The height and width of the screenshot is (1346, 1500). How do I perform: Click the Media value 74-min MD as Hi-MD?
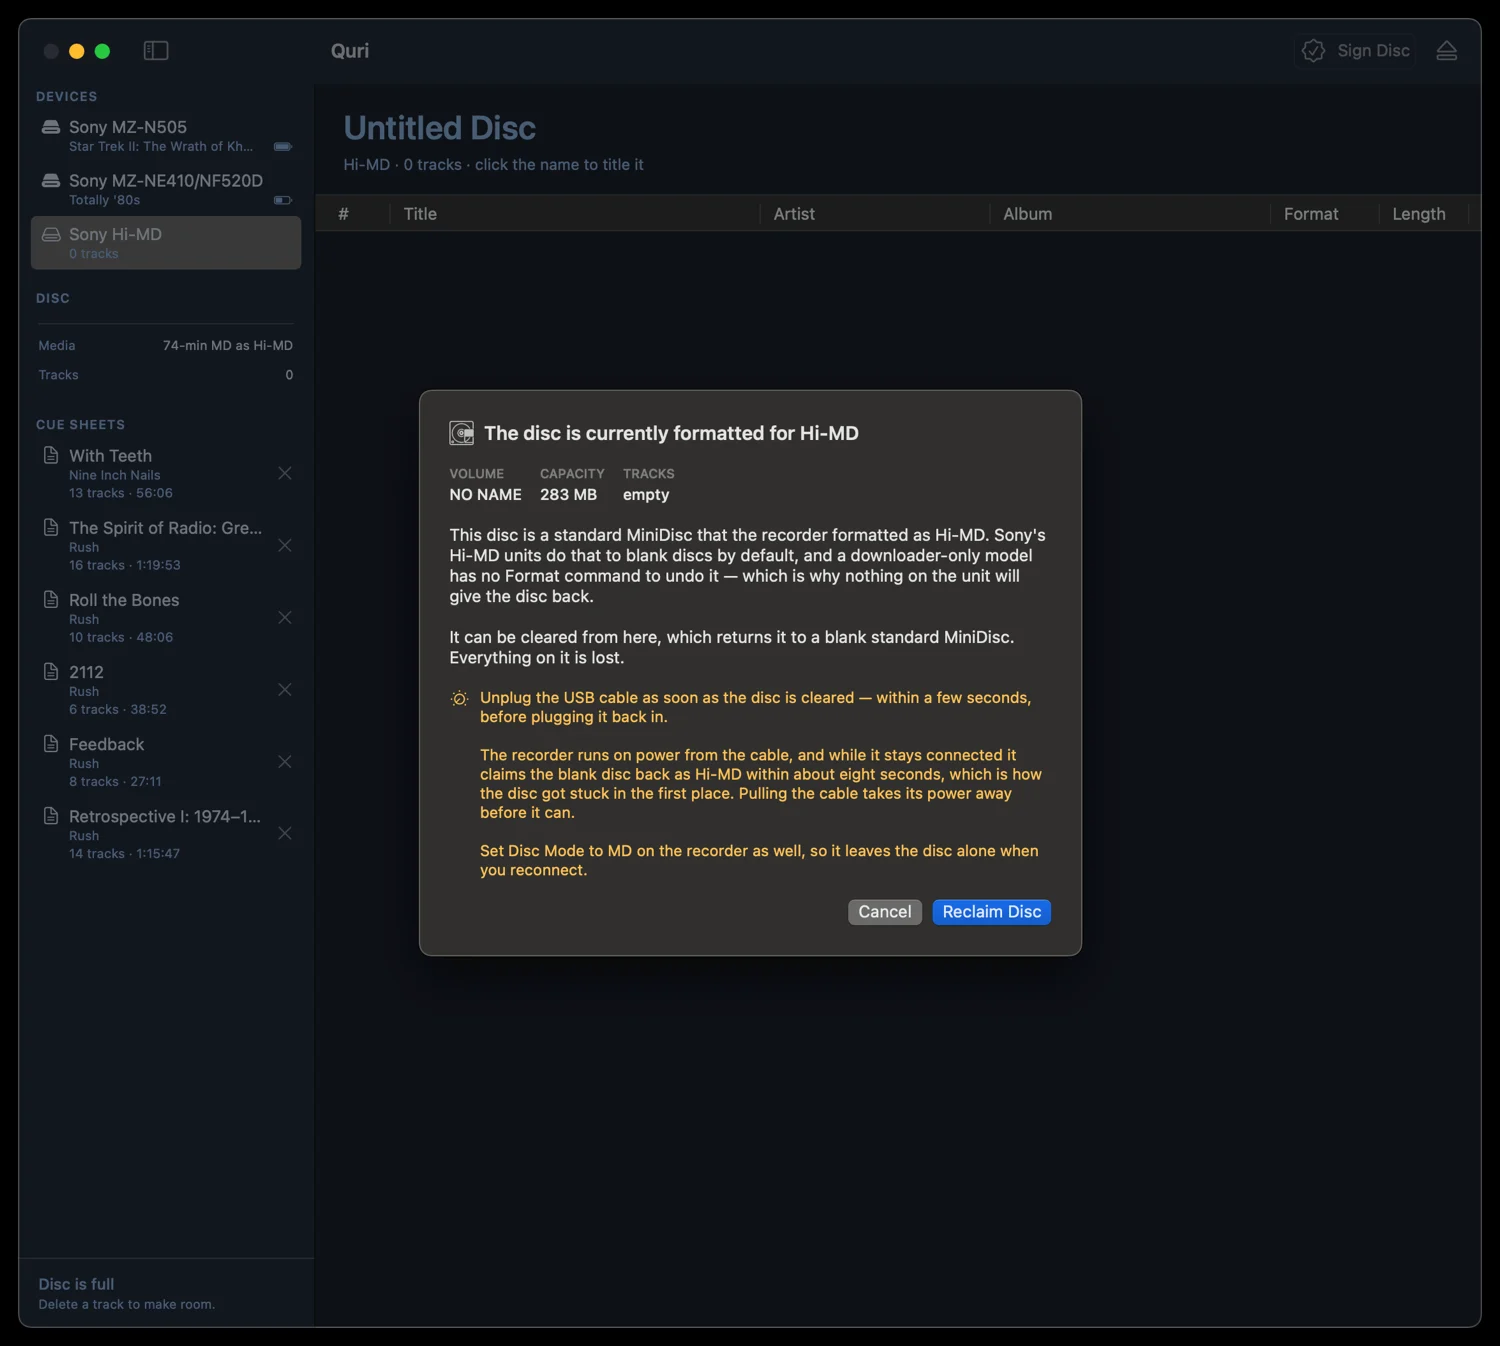click(x=228, y=346)
